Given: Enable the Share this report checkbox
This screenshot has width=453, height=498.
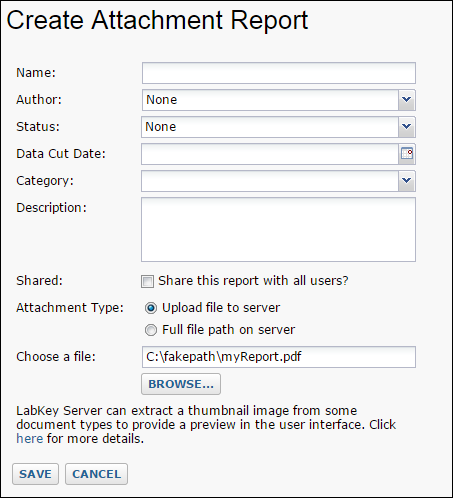Looking at the screenshot, I should tap(147, 281).
